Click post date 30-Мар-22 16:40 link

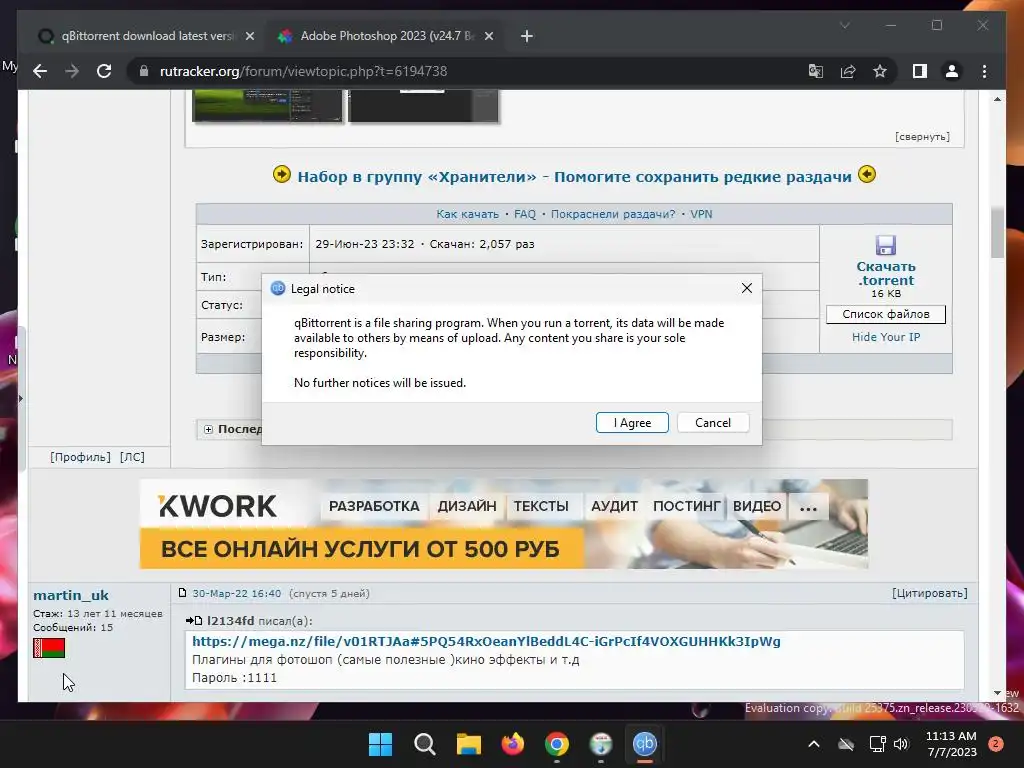236,594
